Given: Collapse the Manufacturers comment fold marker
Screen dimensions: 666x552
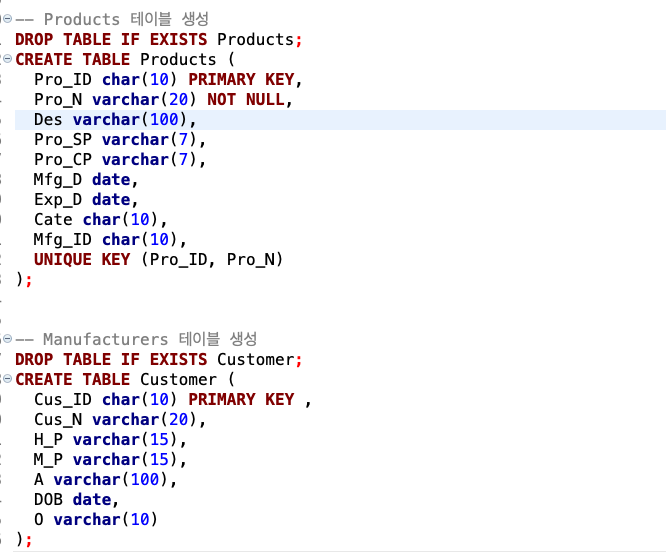Looking at the screenshot, I should [x=7, y=339].
